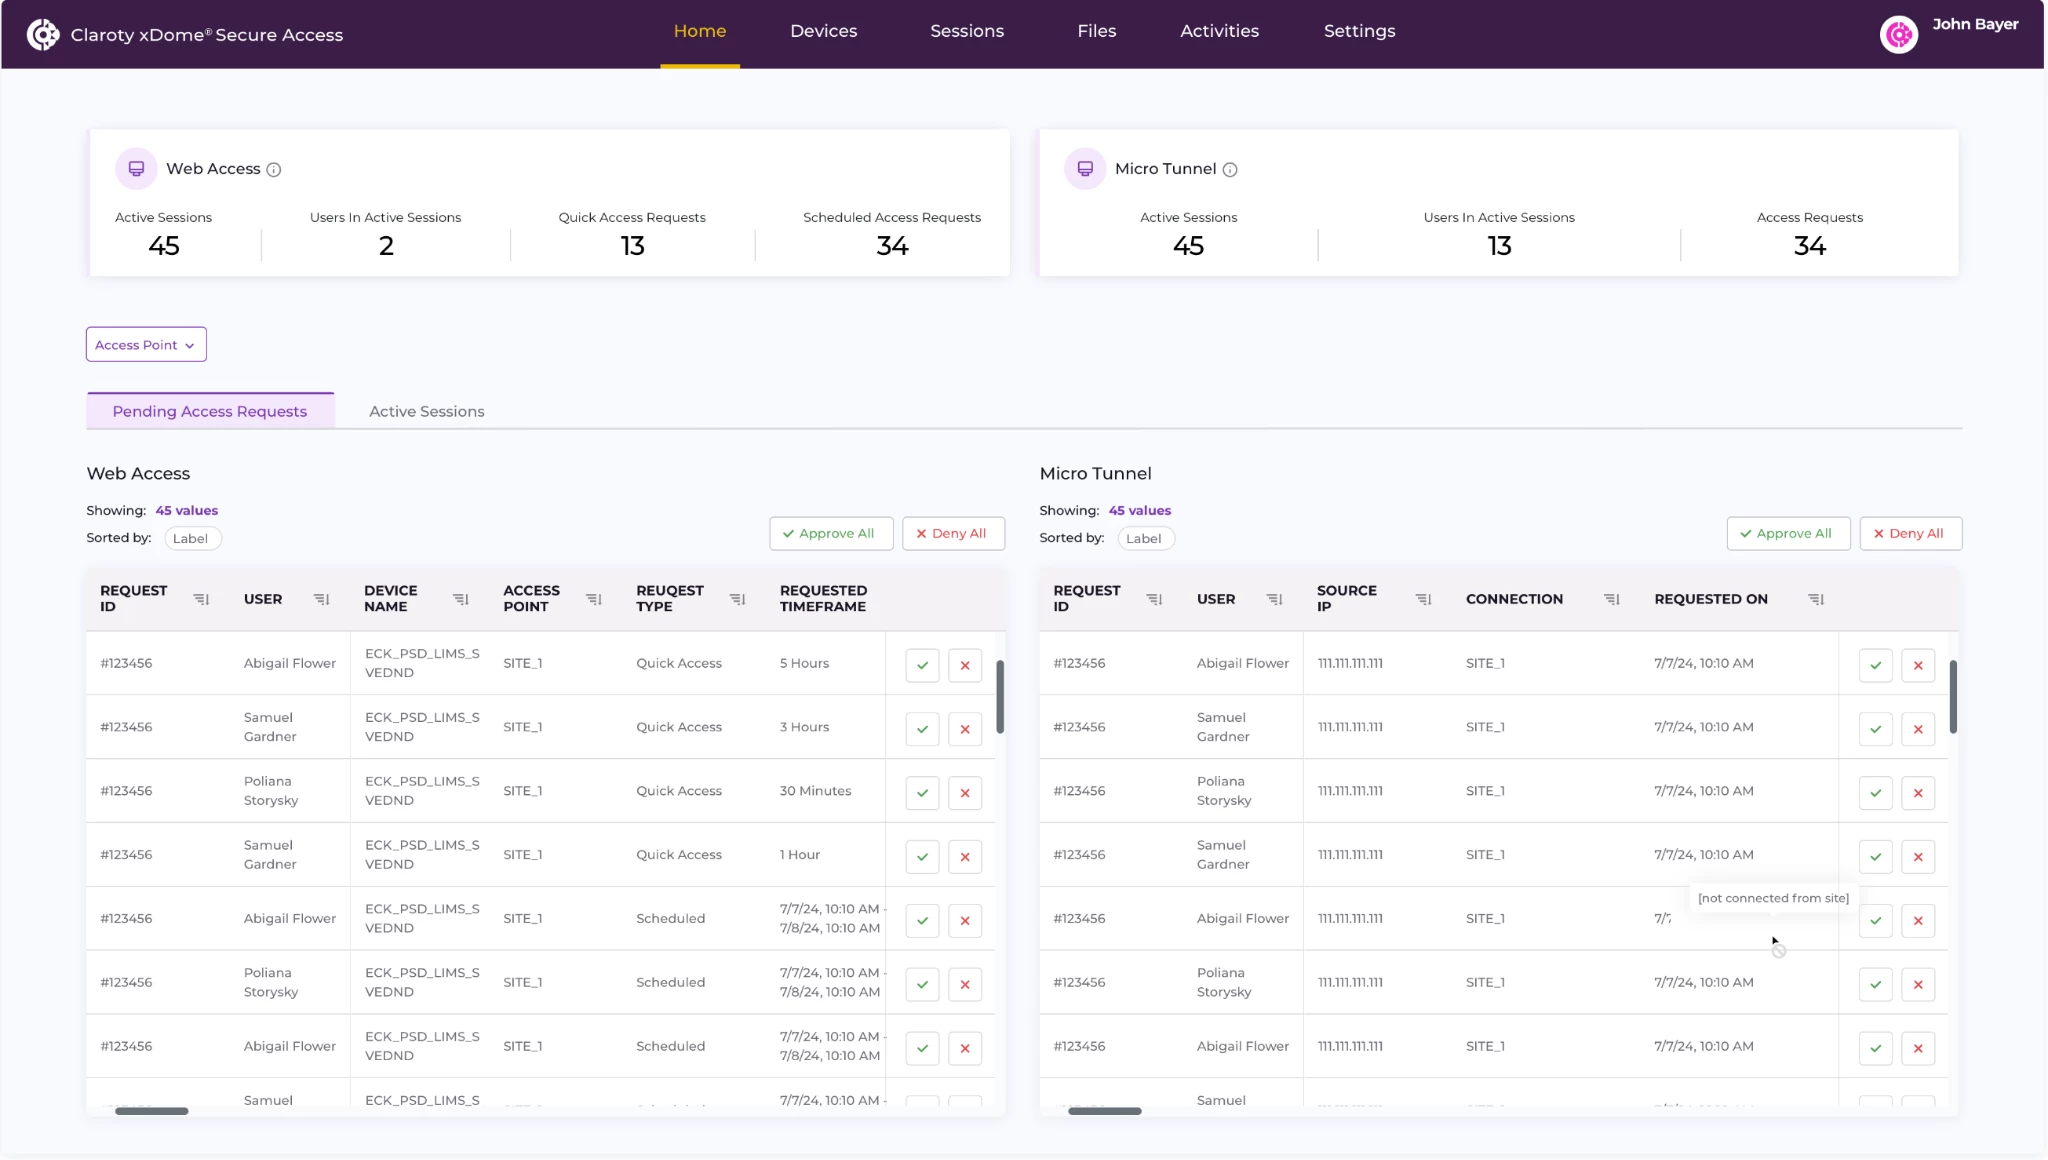This screenshot has width=2048, height=1160.
Task: Sort by Source IP column icon
Action: pyautogui.click(x=1423, y=599)
